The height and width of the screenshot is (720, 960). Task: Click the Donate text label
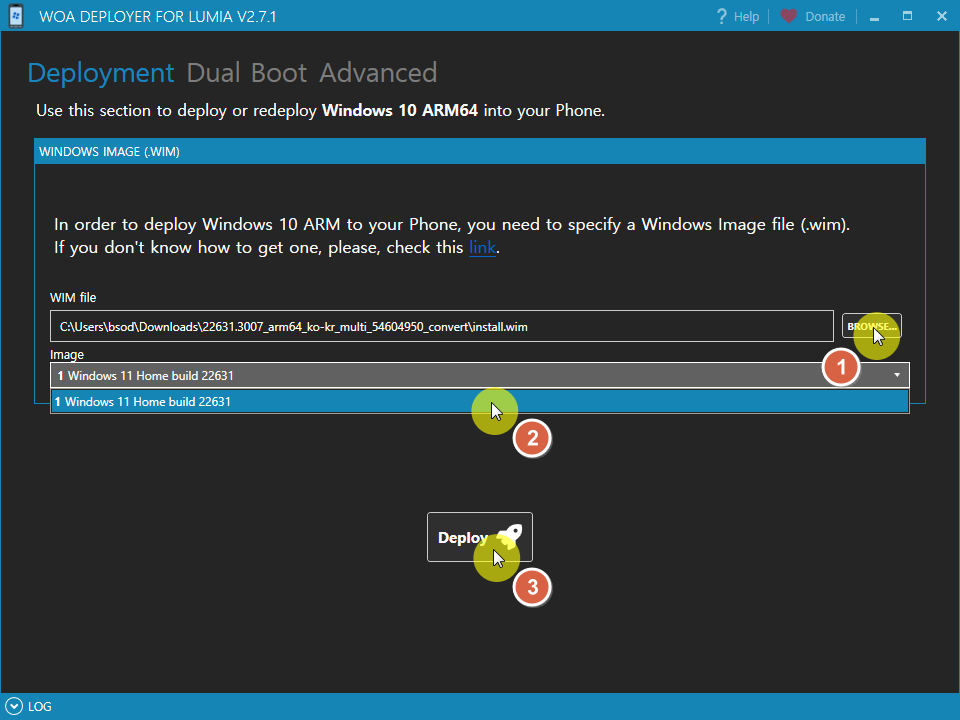[825, 17]
